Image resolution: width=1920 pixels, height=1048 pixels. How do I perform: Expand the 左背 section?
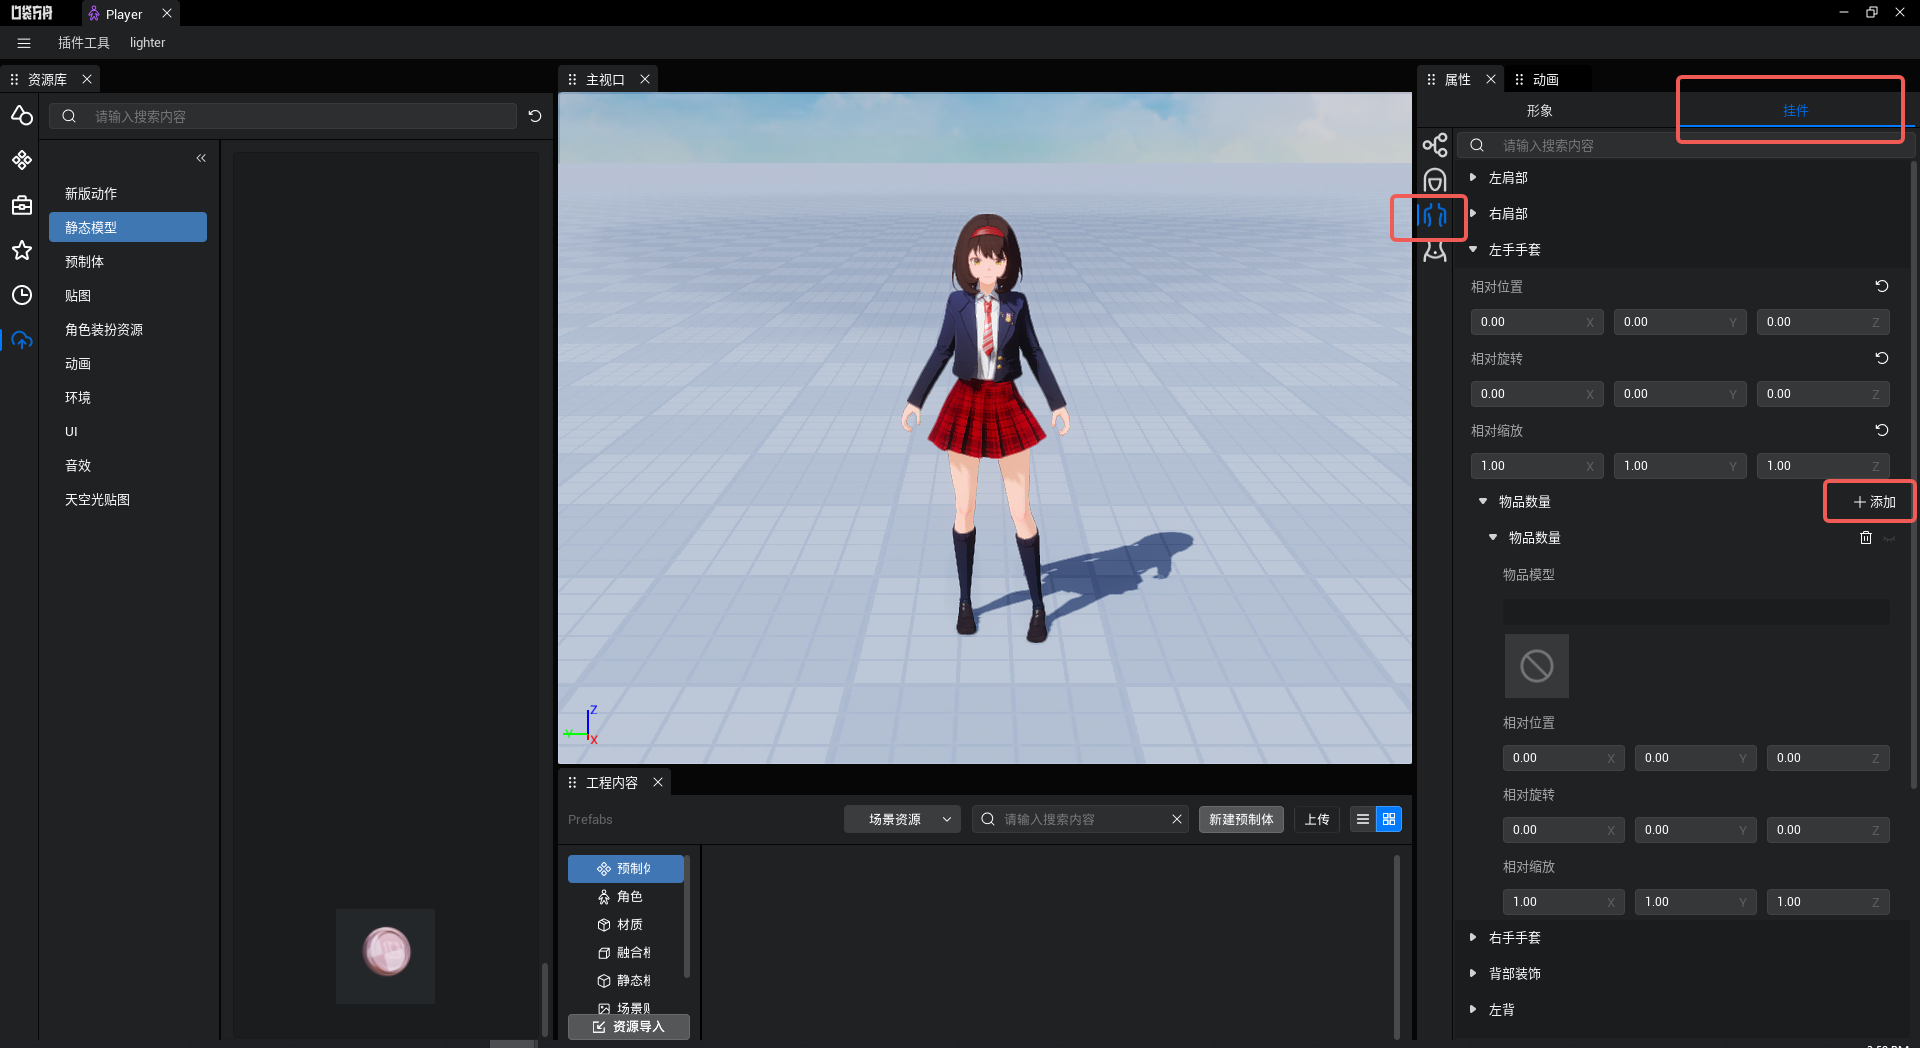pyautogui.click(x=1473, y=1009)
